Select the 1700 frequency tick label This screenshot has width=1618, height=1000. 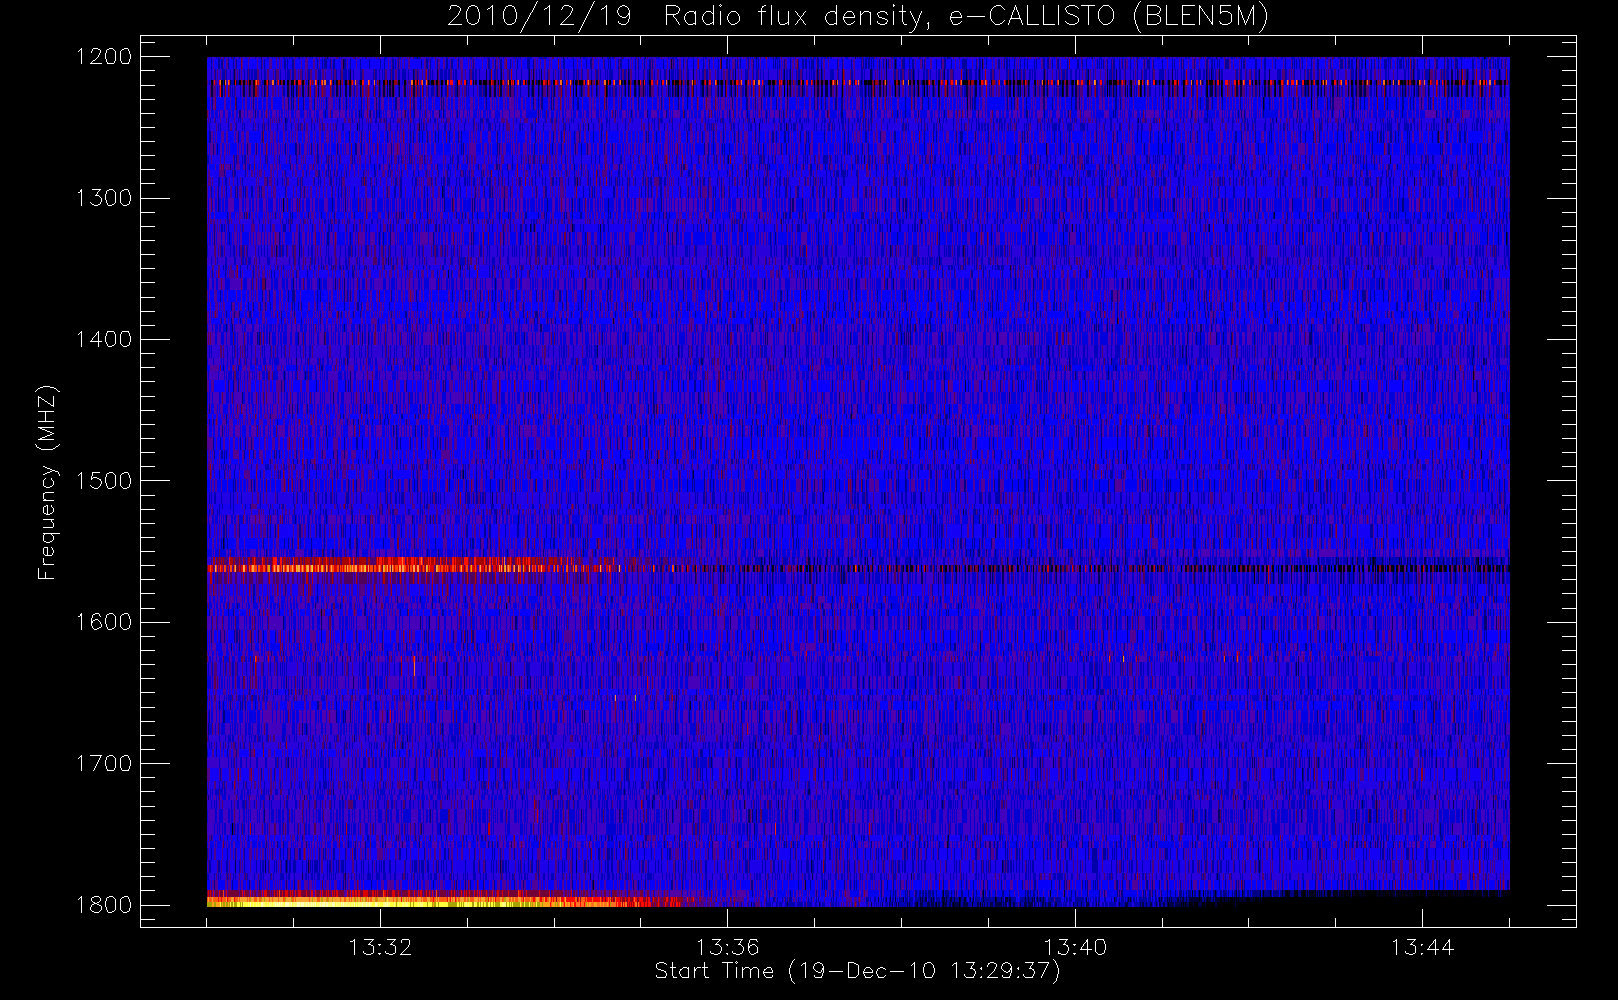[104, 763]
